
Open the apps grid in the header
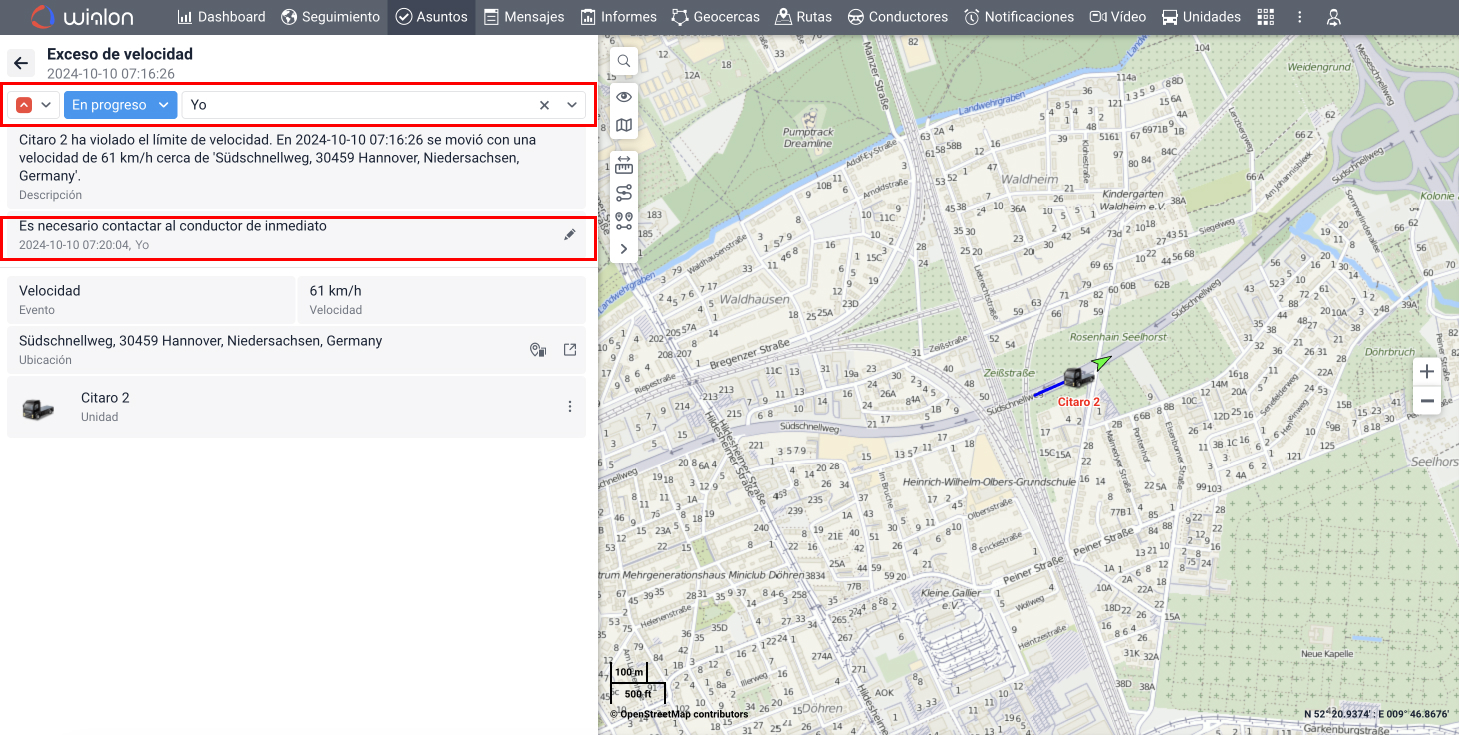pyautogui.click(x=1265, y=17)
